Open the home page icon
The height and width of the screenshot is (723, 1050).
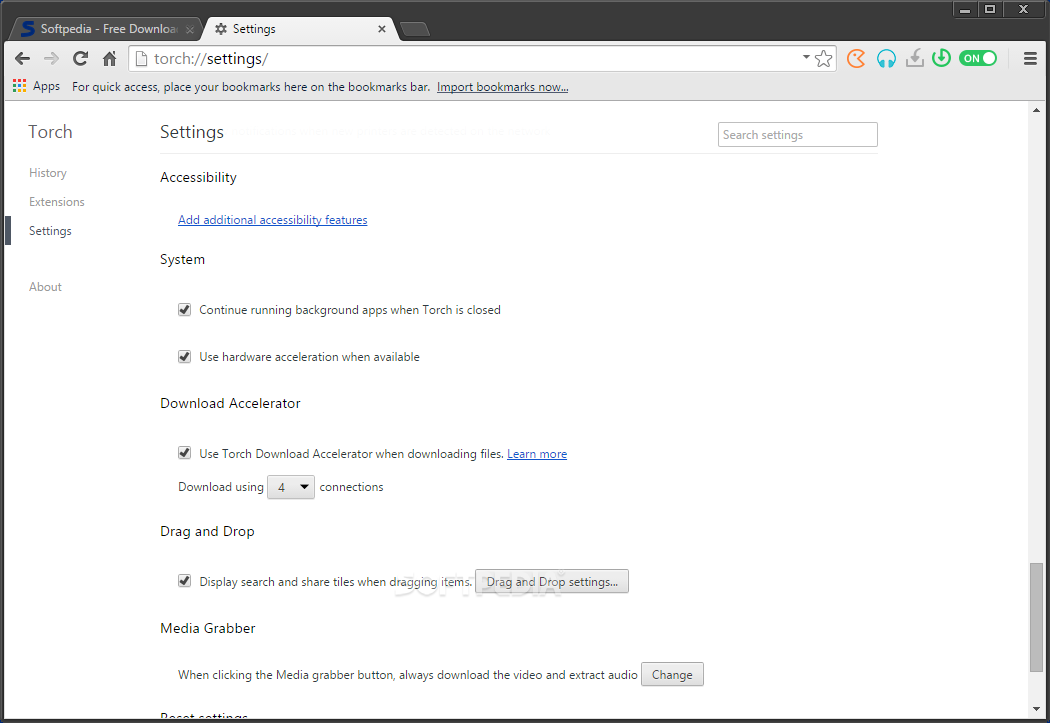tap(109, 59)
